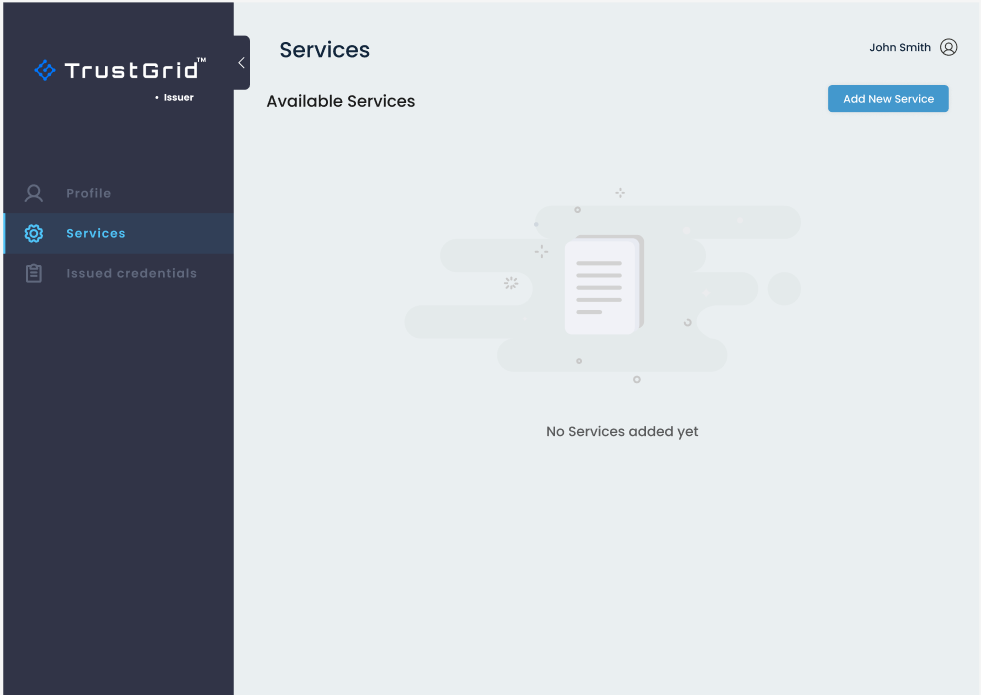Viewport: 981px width, 695px height.
Task: Click the Services gear icon in sidebar
Action: click(34, 233)
